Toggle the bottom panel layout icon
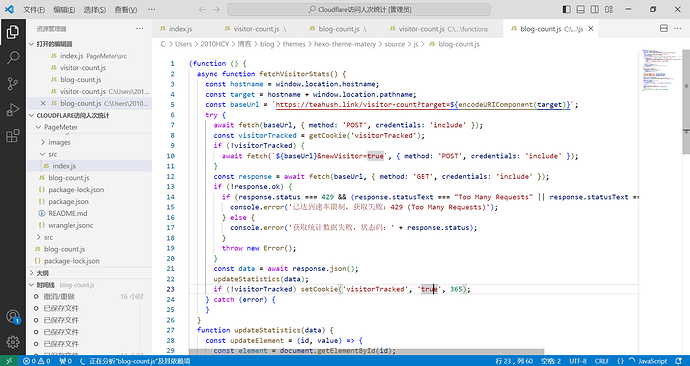Image resolution: width=690 pixels, height=366 pixels. pos(581,9)
